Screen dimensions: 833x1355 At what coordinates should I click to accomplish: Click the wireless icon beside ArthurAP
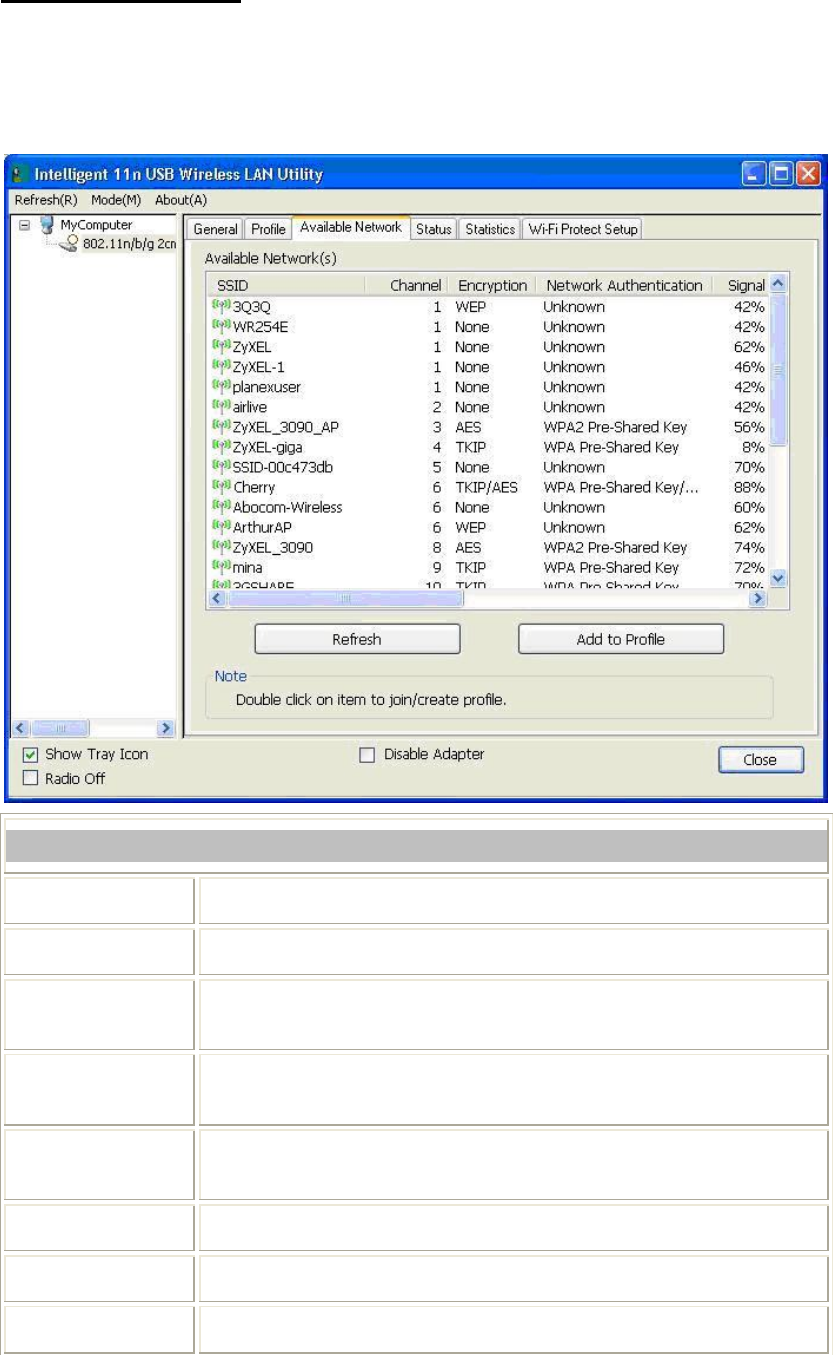[221, 527]
